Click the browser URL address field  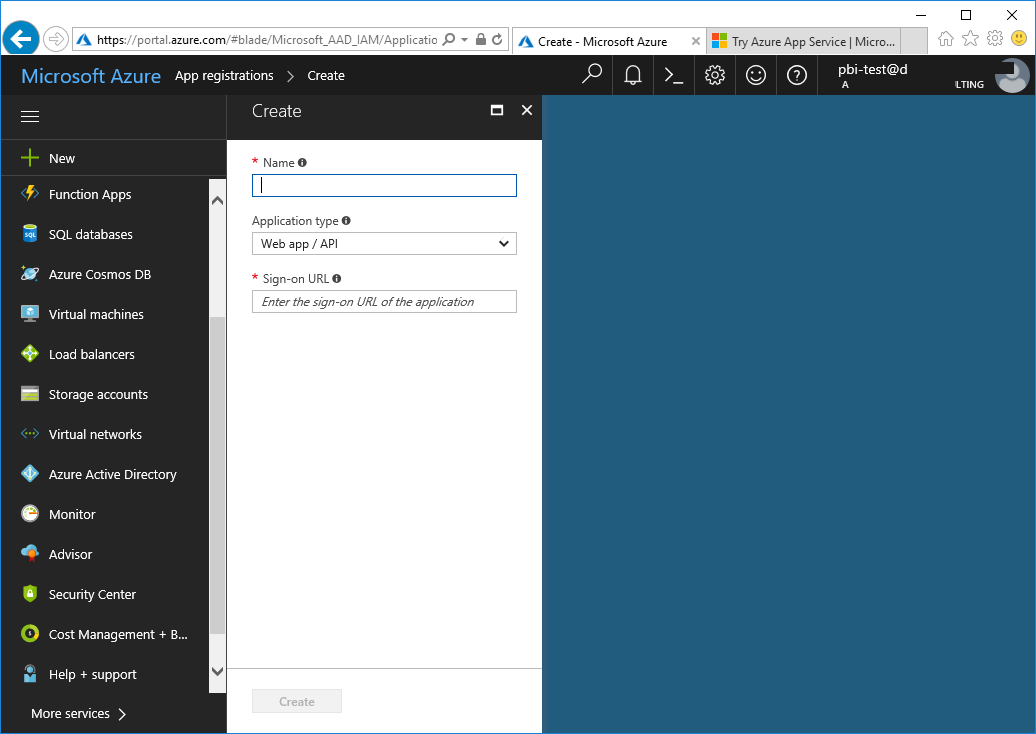point(266,40)
